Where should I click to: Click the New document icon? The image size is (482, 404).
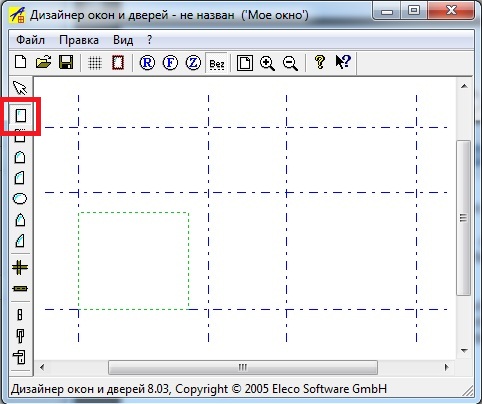pos(21,62)
